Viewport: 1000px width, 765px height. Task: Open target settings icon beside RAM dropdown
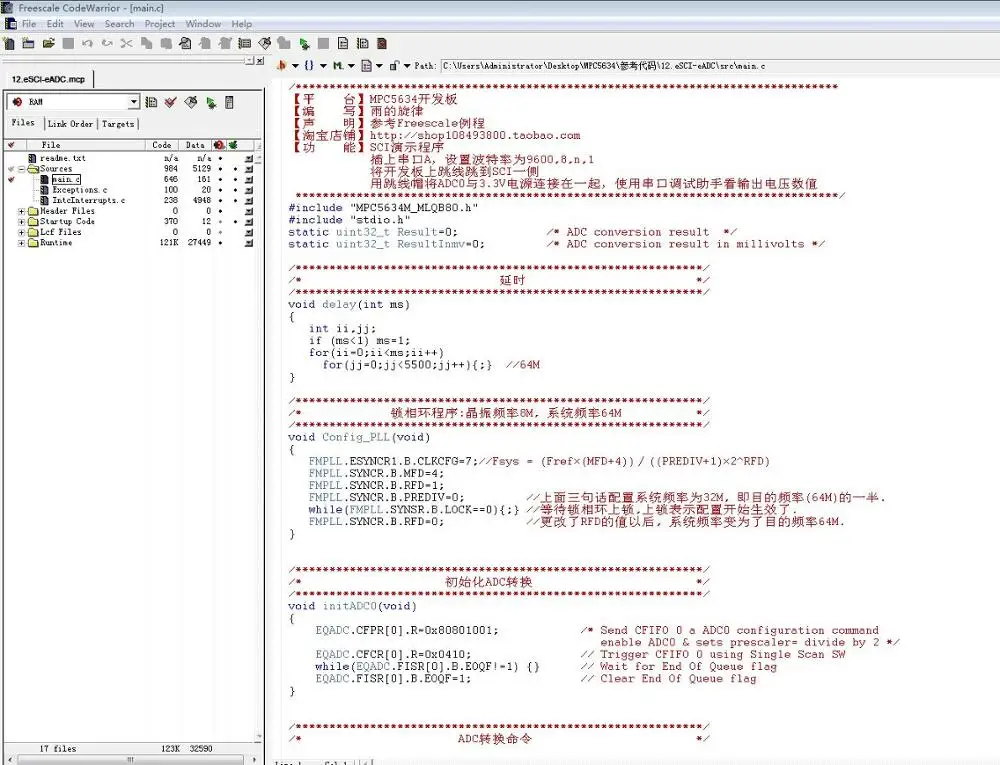point(151,102)
